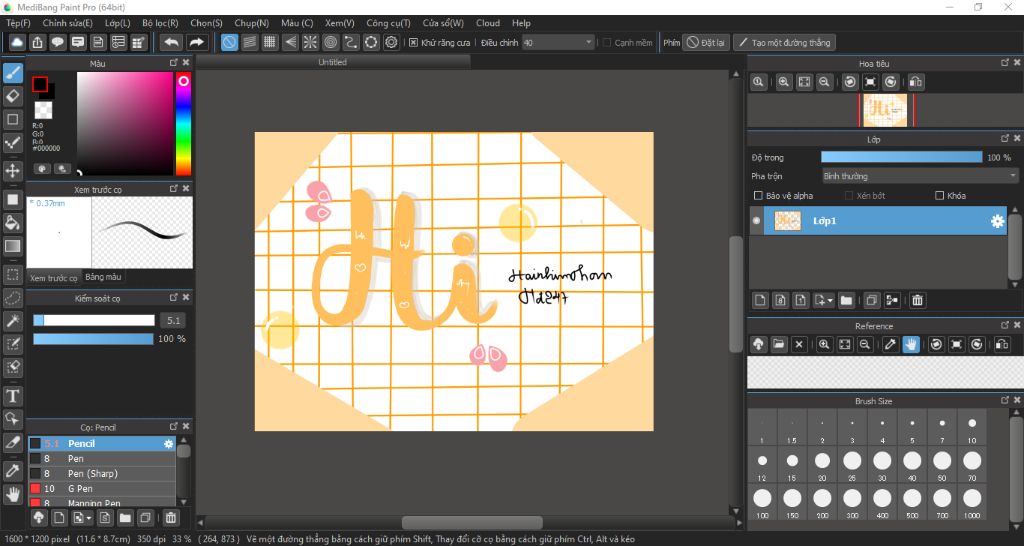Click the Undo arrow in toolbar
The width and height of the screenshot is (1024, 546).
click(x=171, y=42)
